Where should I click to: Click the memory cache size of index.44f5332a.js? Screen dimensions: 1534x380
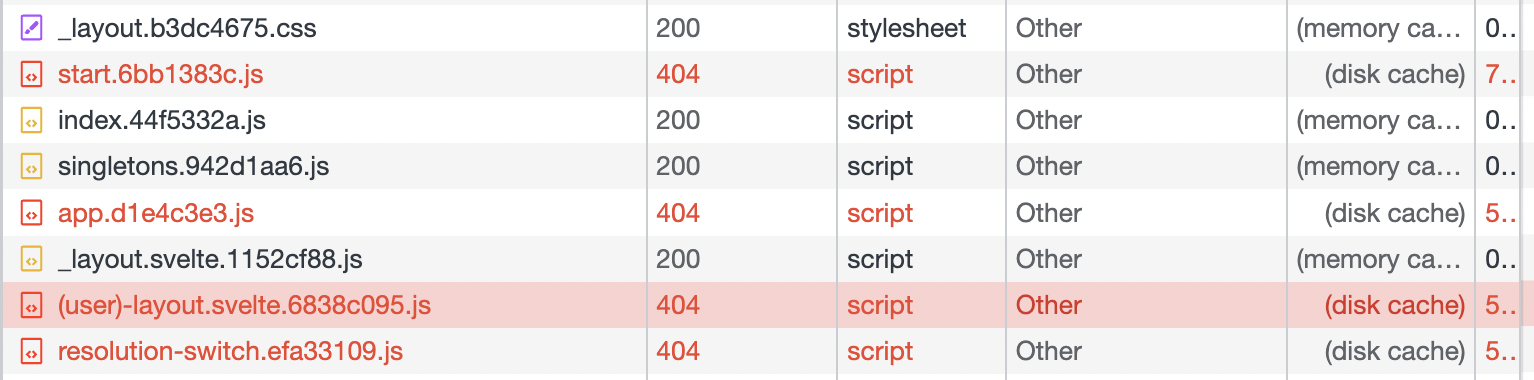point(1380,121)
